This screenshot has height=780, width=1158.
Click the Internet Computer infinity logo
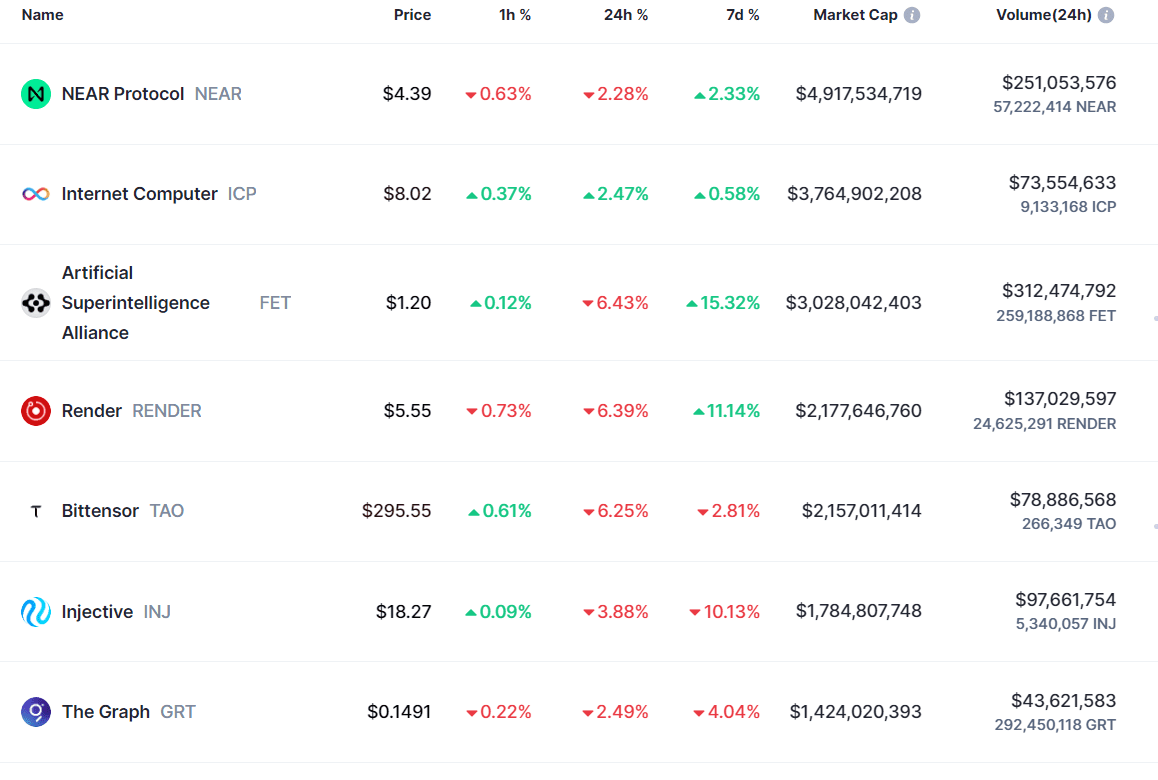pos(36,194)
